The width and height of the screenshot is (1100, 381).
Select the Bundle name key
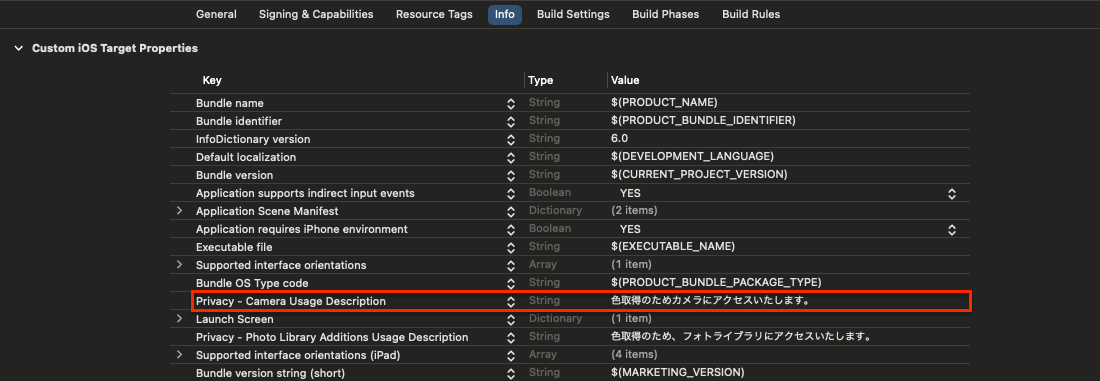(229, 103)
